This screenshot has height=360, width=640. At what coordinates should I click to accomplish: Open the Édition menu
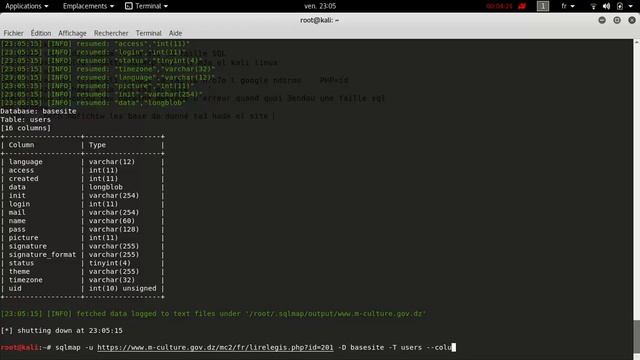pos(41,33)
